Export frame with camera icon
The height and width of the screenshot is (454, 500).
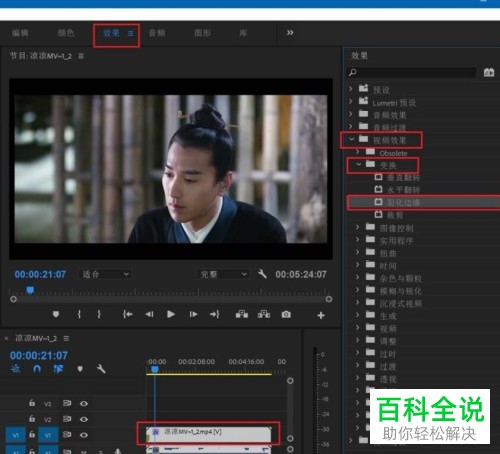tap(286, 314)
